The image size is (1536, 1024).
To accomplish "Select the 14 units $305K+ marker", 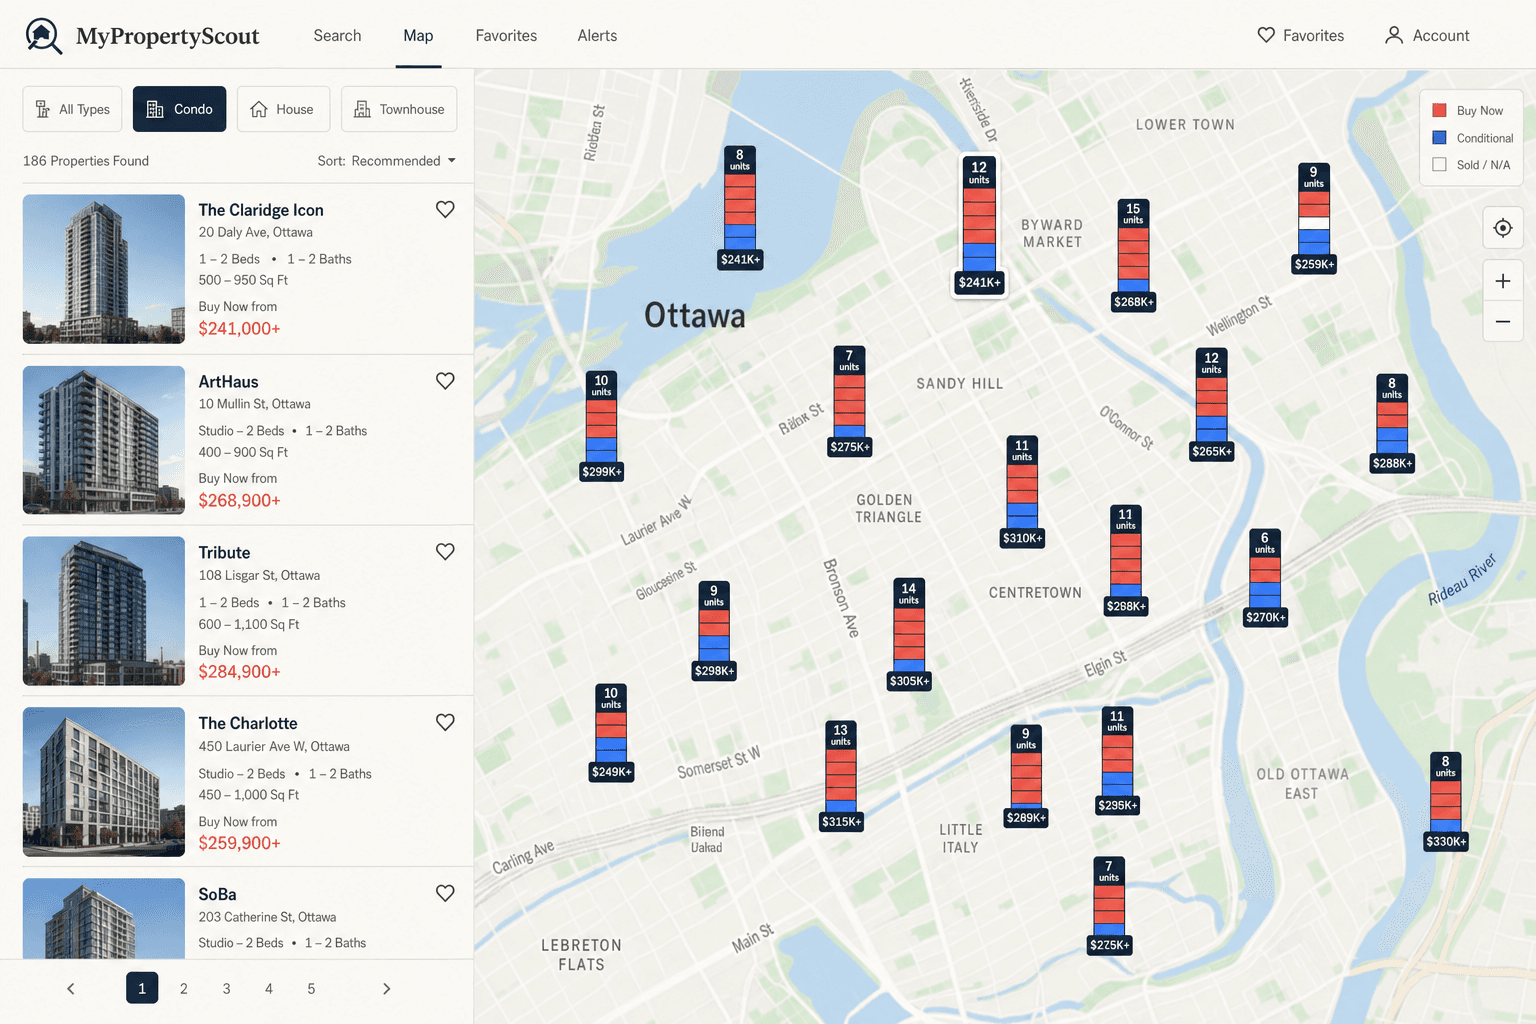I will click(909, 636).
